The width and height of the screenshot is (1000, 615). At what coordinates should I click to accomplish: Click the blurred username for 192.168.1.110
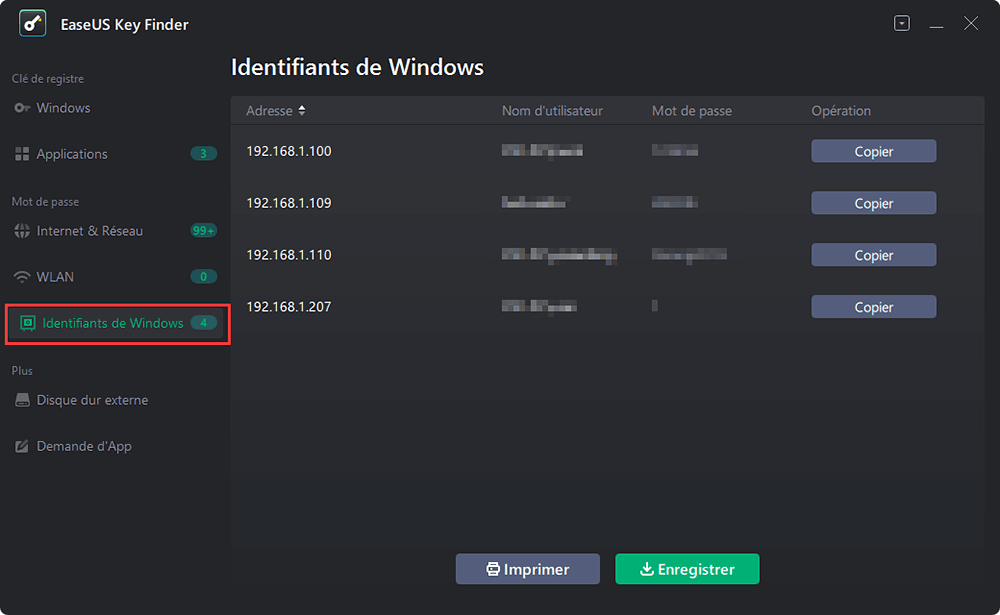pyautogui.click(x=559, y=255)
